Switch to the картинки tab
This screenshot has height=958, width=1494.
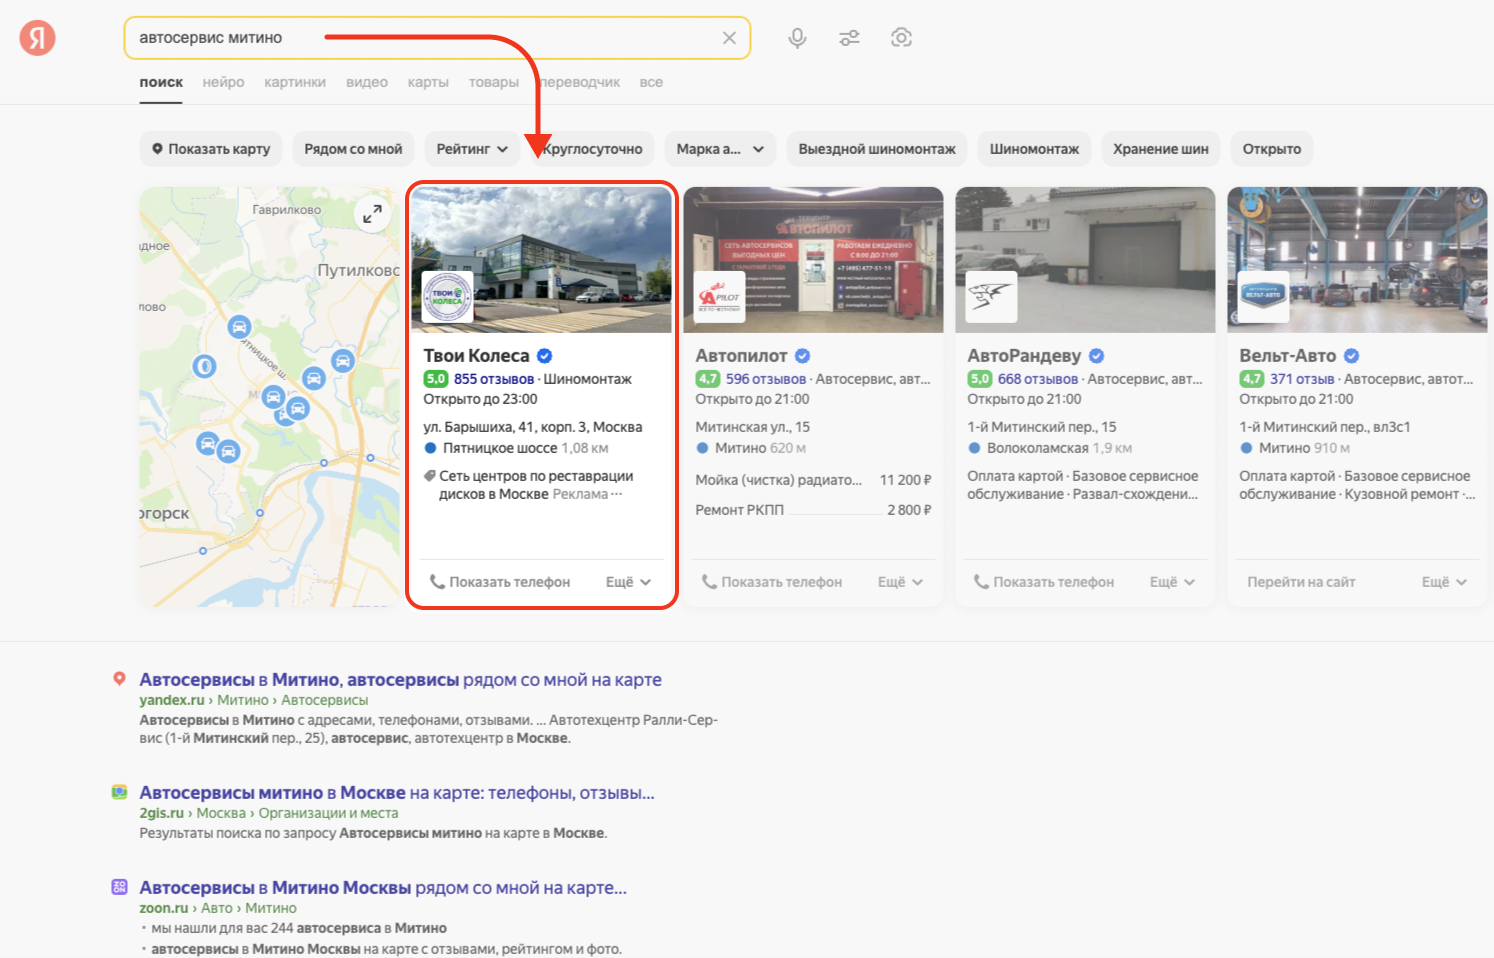295,82
